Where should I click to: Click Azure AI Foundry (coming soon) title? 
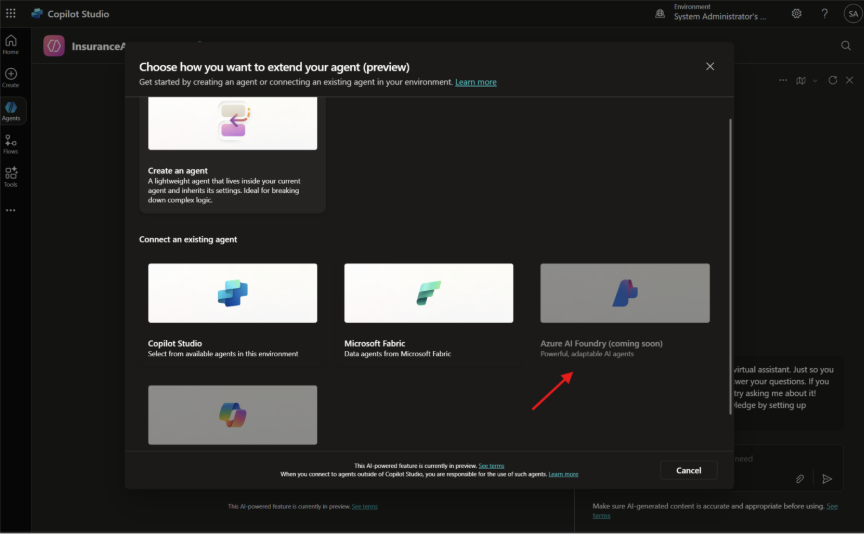click(x=601, y=343)
